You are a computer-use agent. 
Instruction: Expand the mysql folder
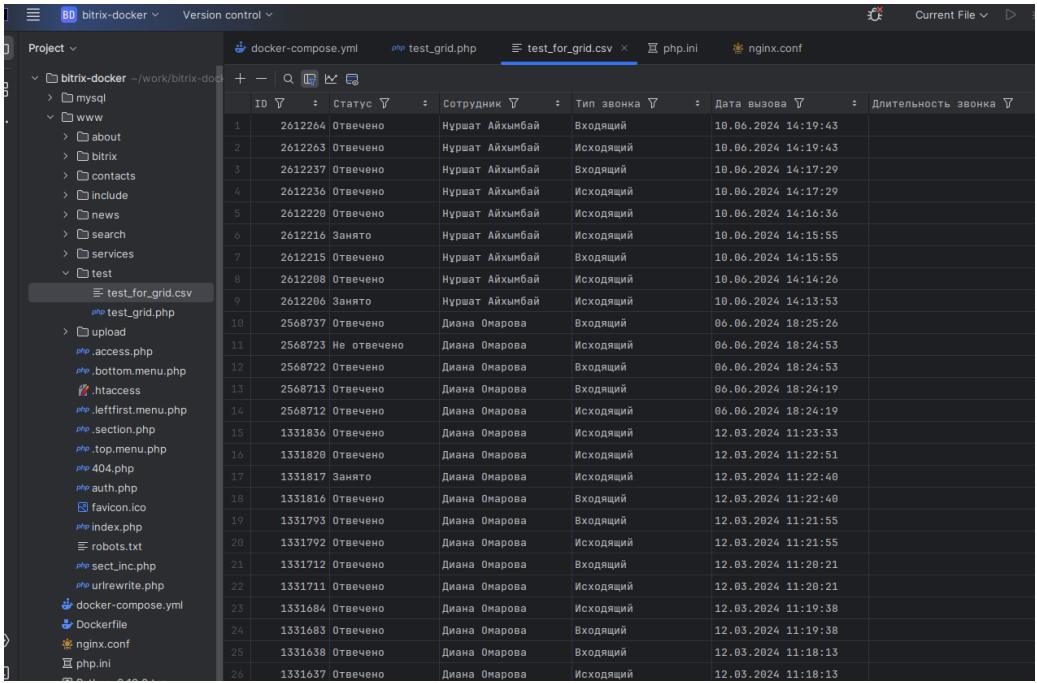click(51, 98)
